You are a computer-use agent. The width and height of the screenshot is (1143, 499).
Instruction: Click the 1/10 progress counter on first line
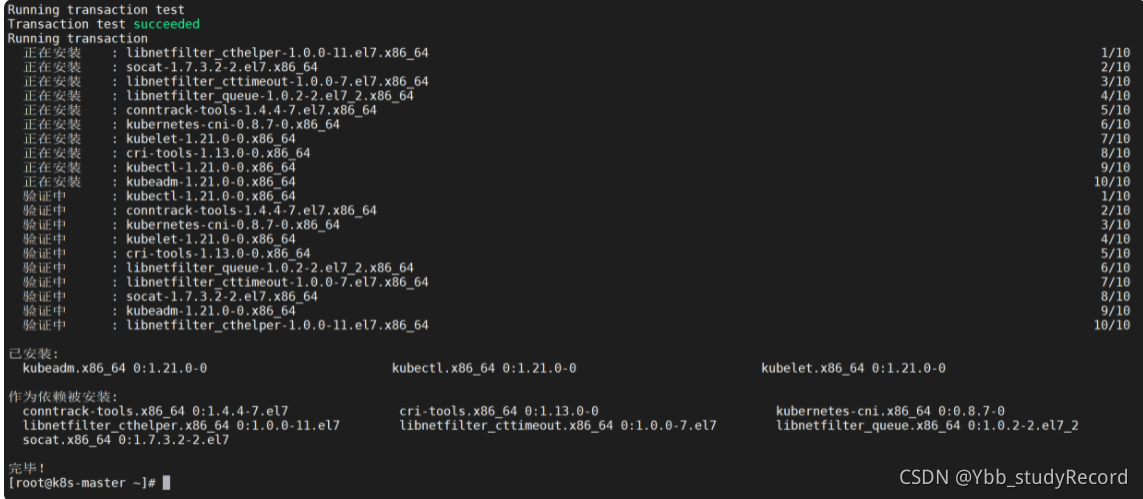click(1115, 53)
